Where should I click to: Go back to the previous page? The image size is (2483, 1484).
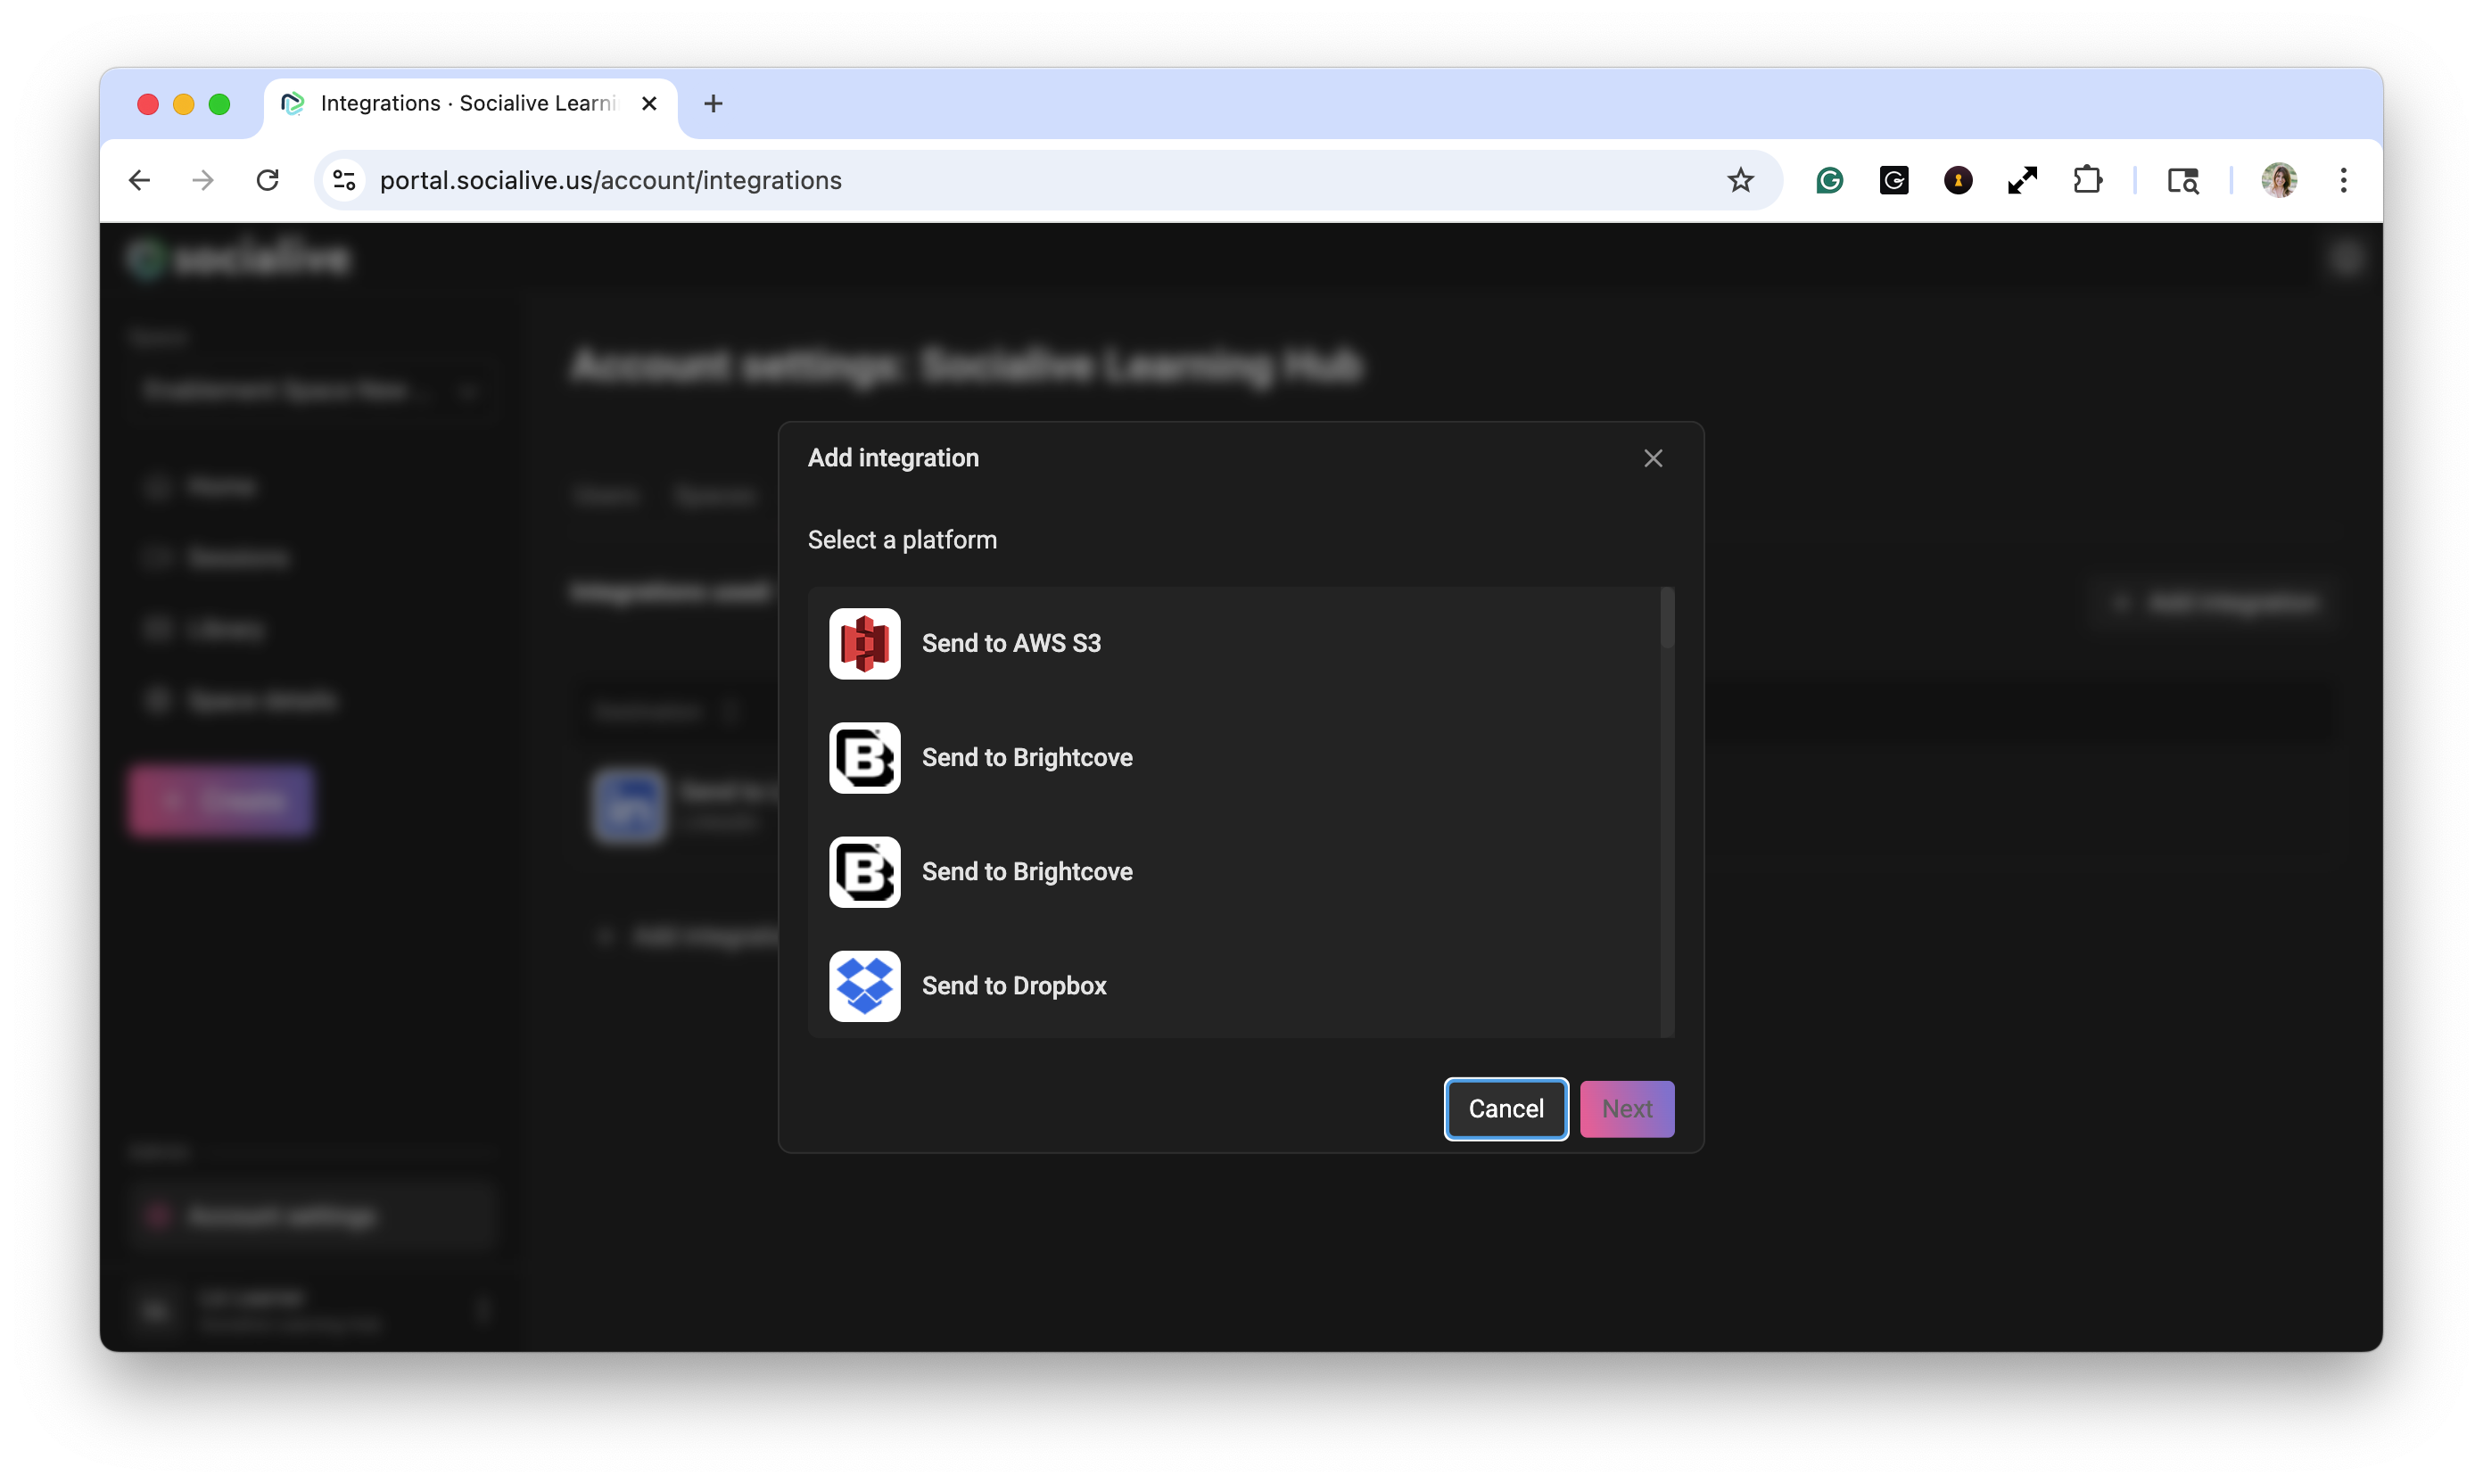pos(139,180)
